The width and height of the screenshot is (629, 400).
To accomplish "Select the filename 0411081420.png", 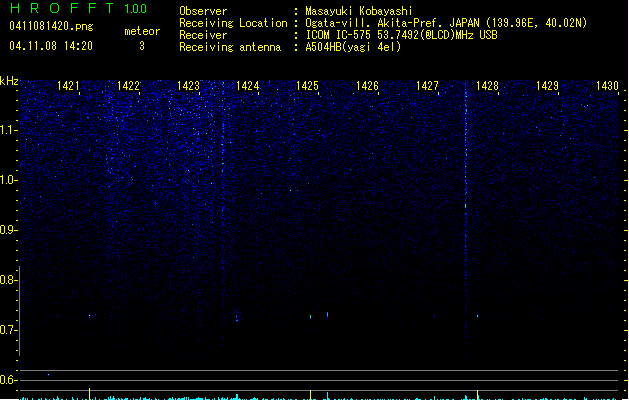I will pyautogui.click(x=51, y=26).
